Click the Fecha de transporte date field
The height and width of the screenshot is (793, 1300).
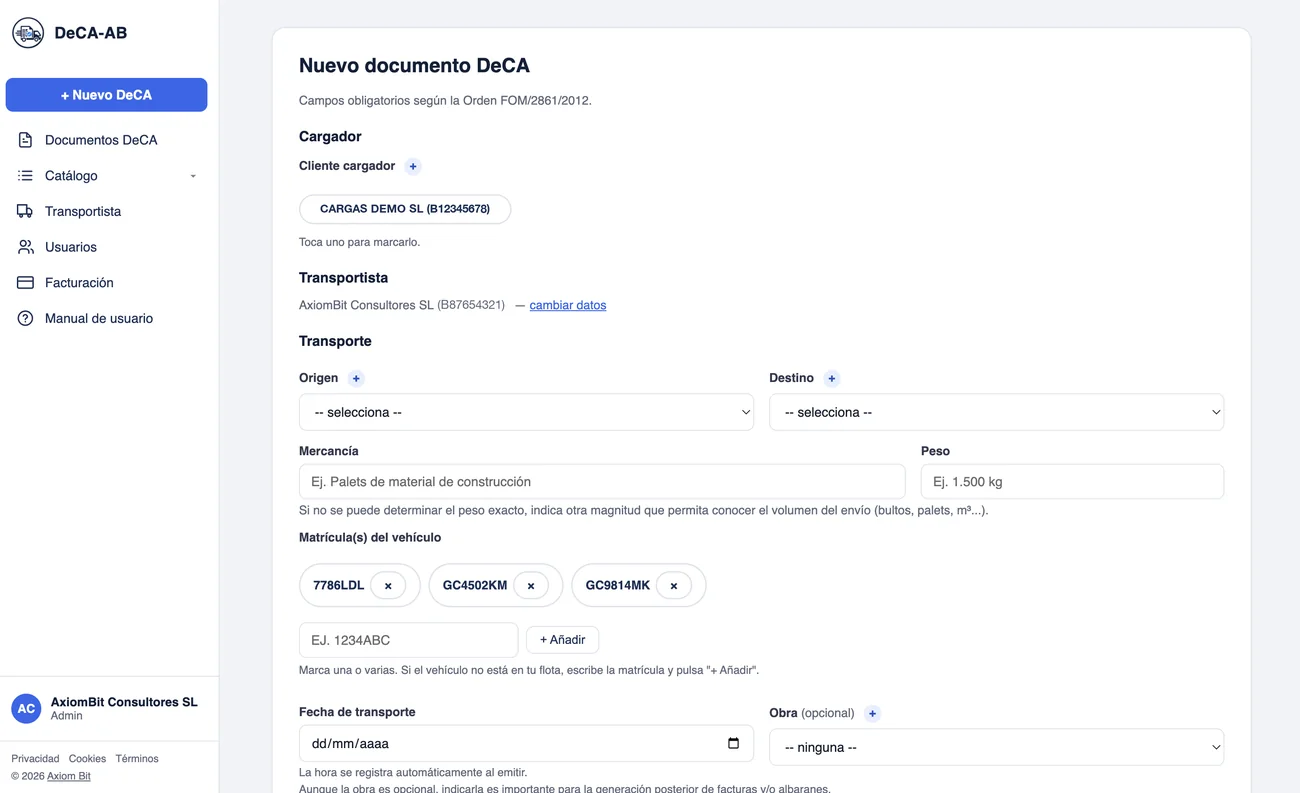pyautogui.click(x=526, y=743)
